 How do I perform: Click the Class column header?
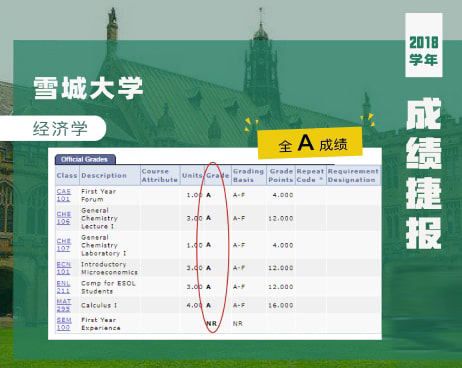67,175
